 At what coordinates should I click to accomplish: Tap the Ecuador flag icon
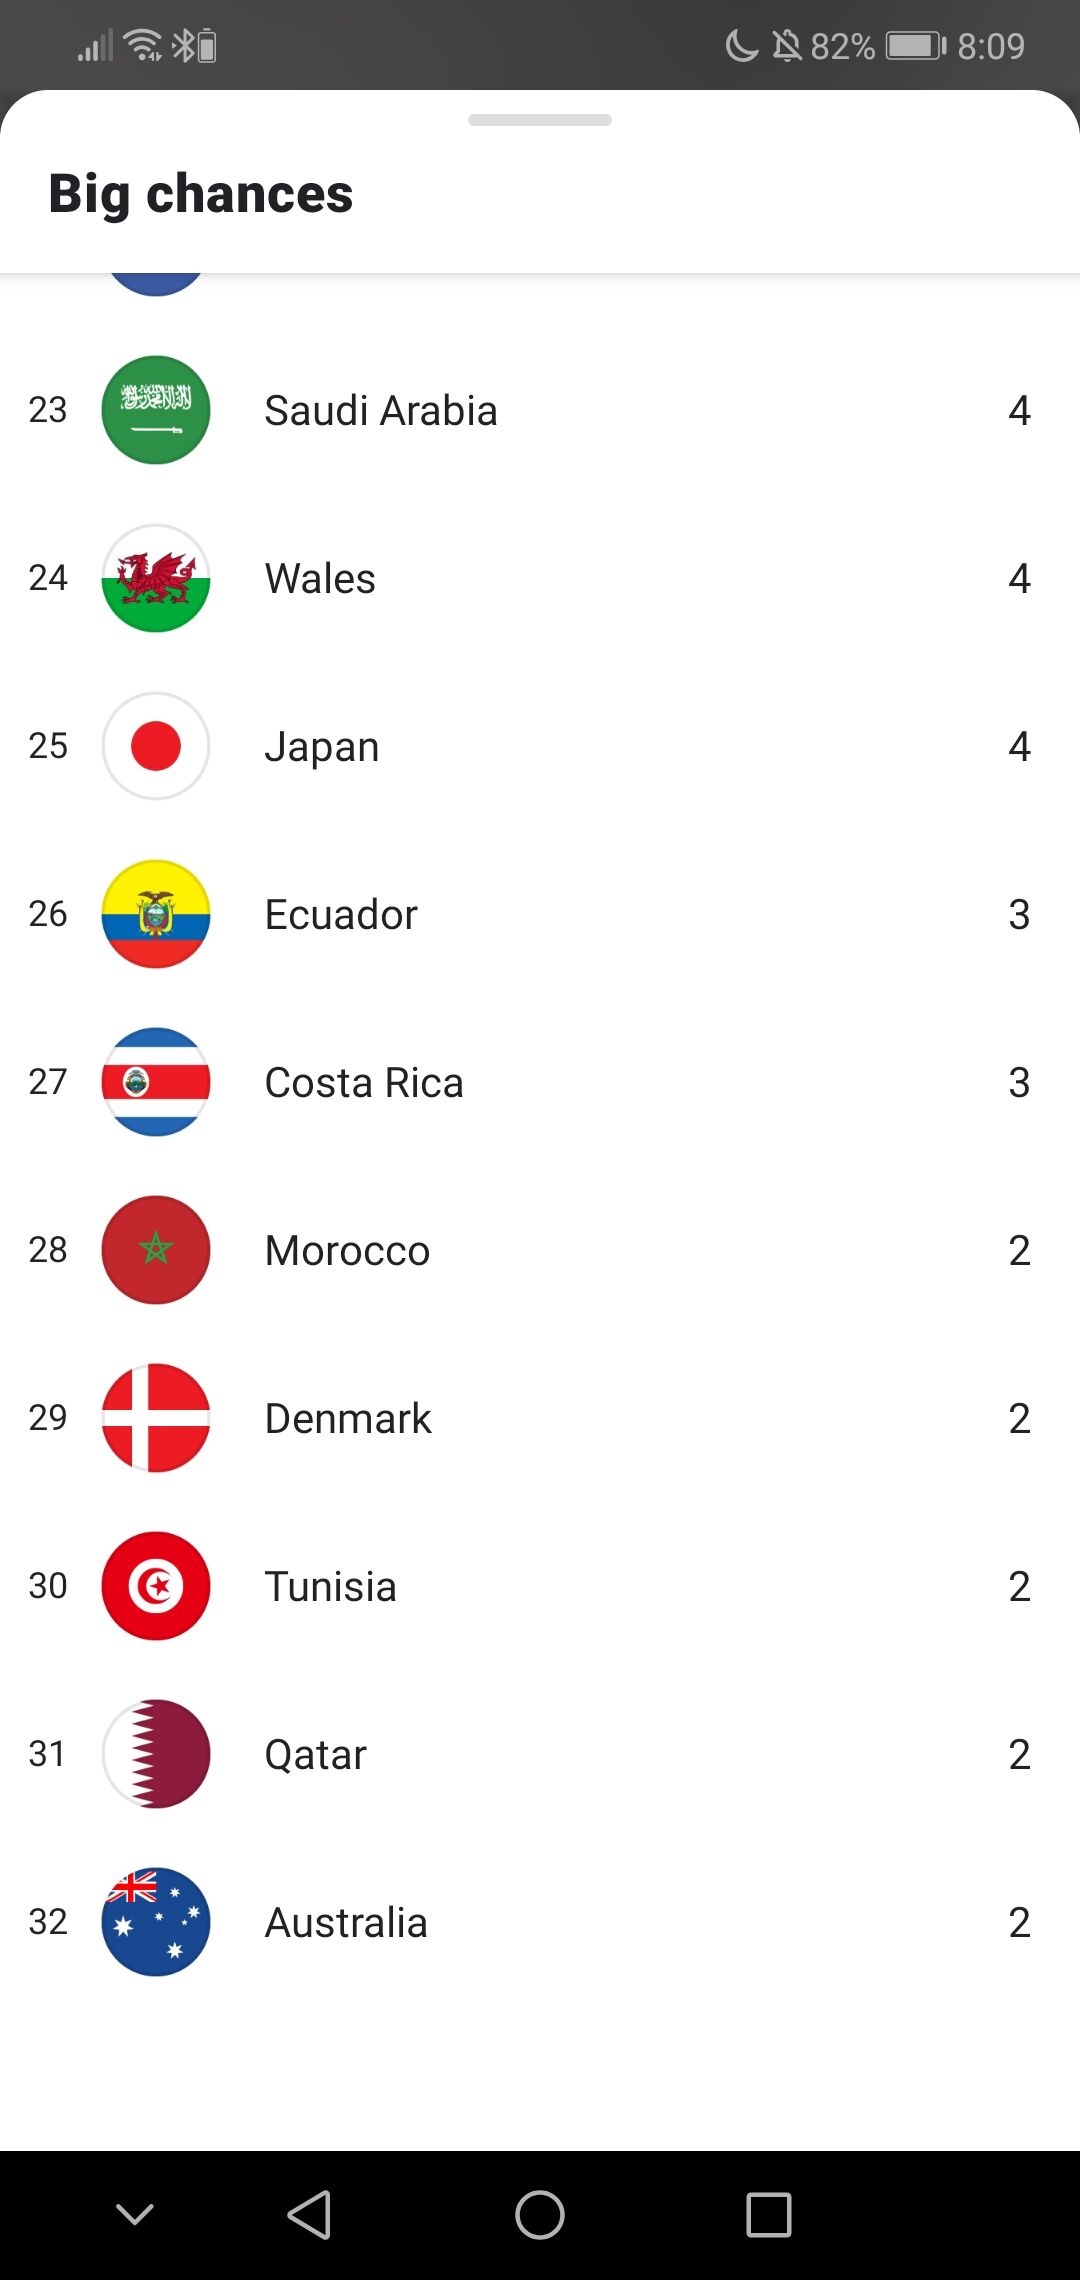(156, 914)
